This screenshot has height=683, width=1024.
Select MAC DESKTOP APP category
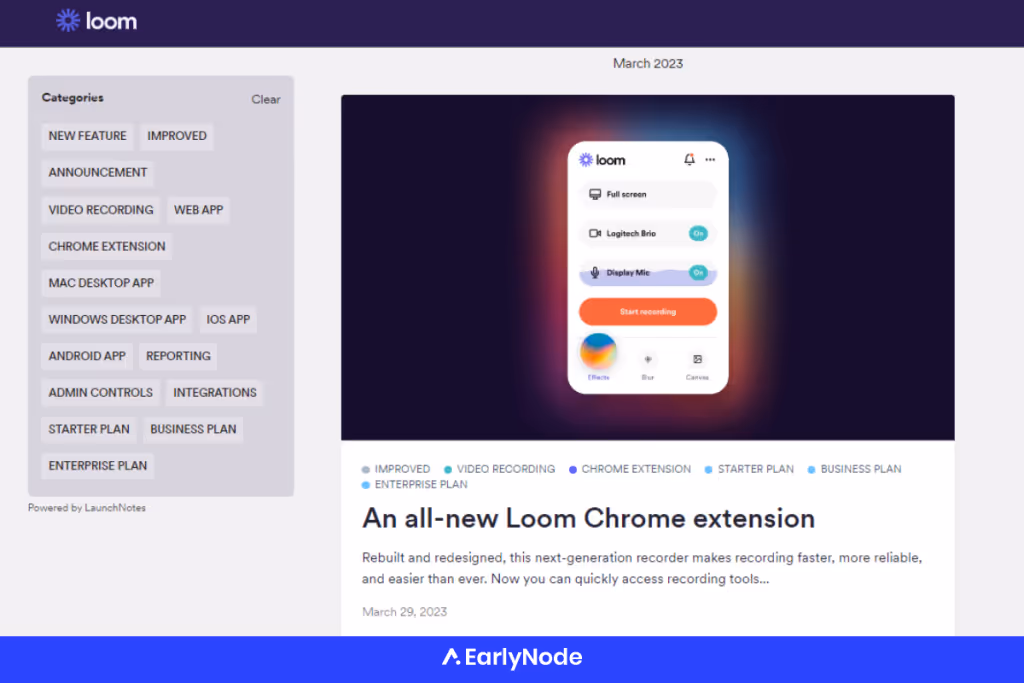click(101, 283)
